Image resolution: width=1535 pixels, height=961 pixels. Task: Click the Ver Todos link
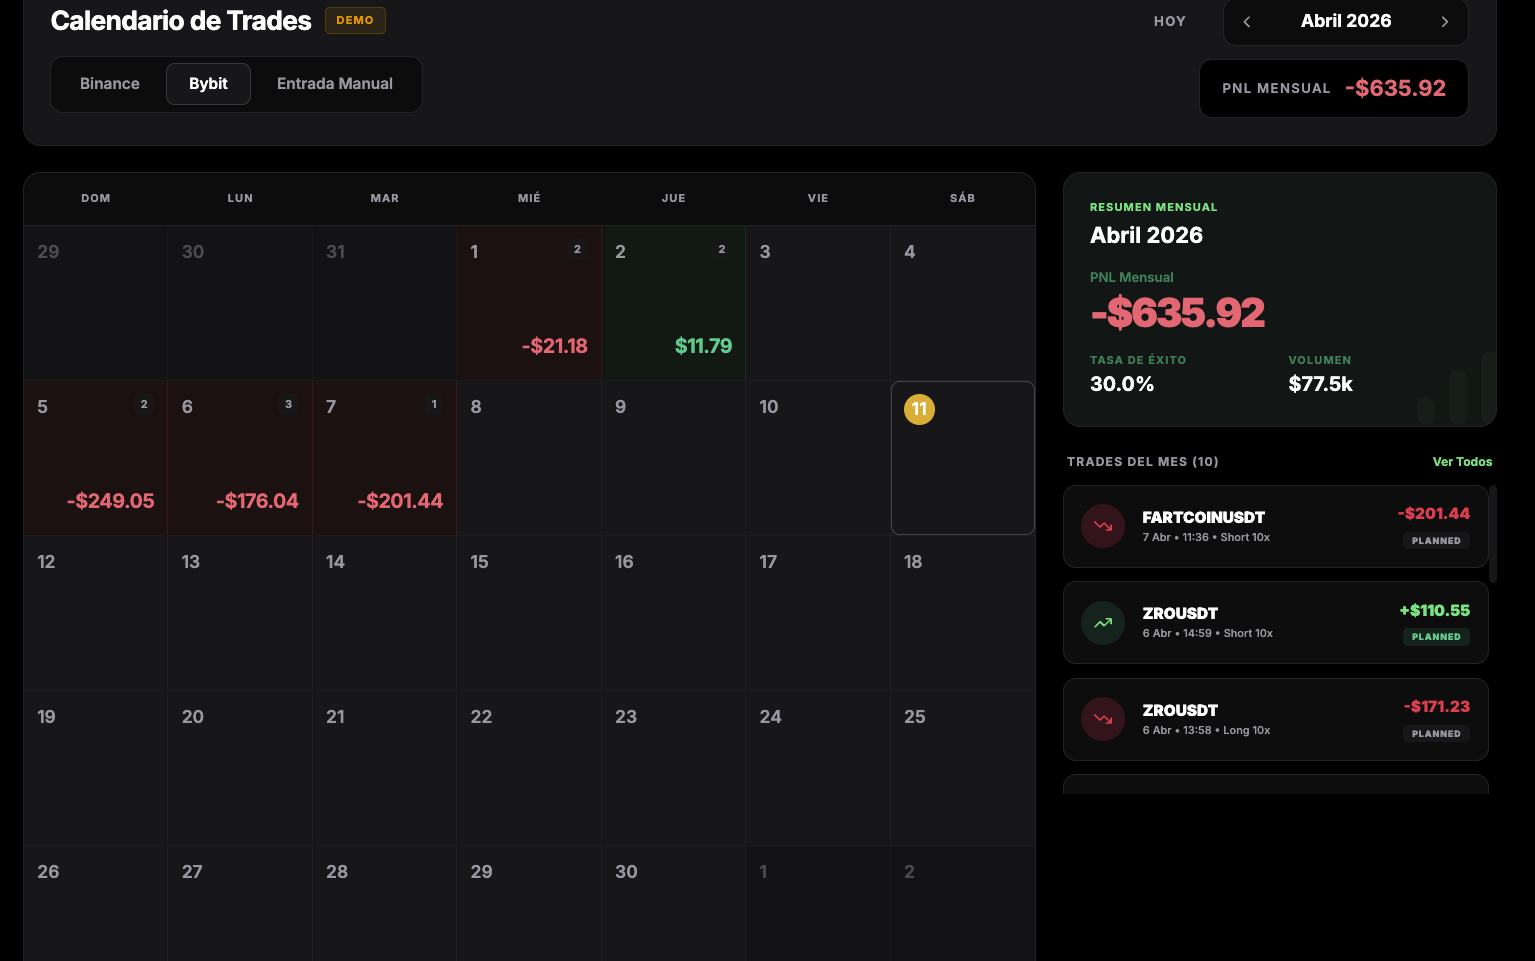[1462, 461]
